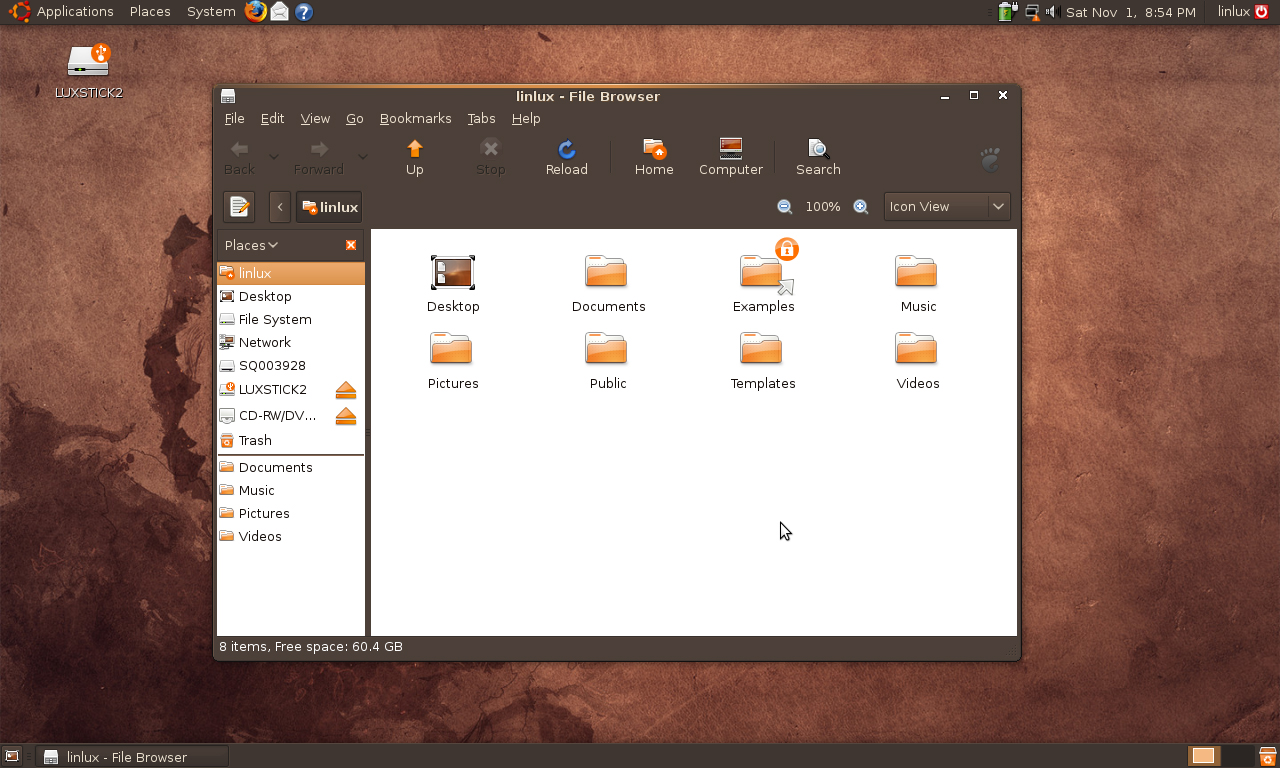Image resolution: width=1280 pixels, height=768 pixels.
Task: Click Show Desktop button in bottom panel
Action: 12,757
